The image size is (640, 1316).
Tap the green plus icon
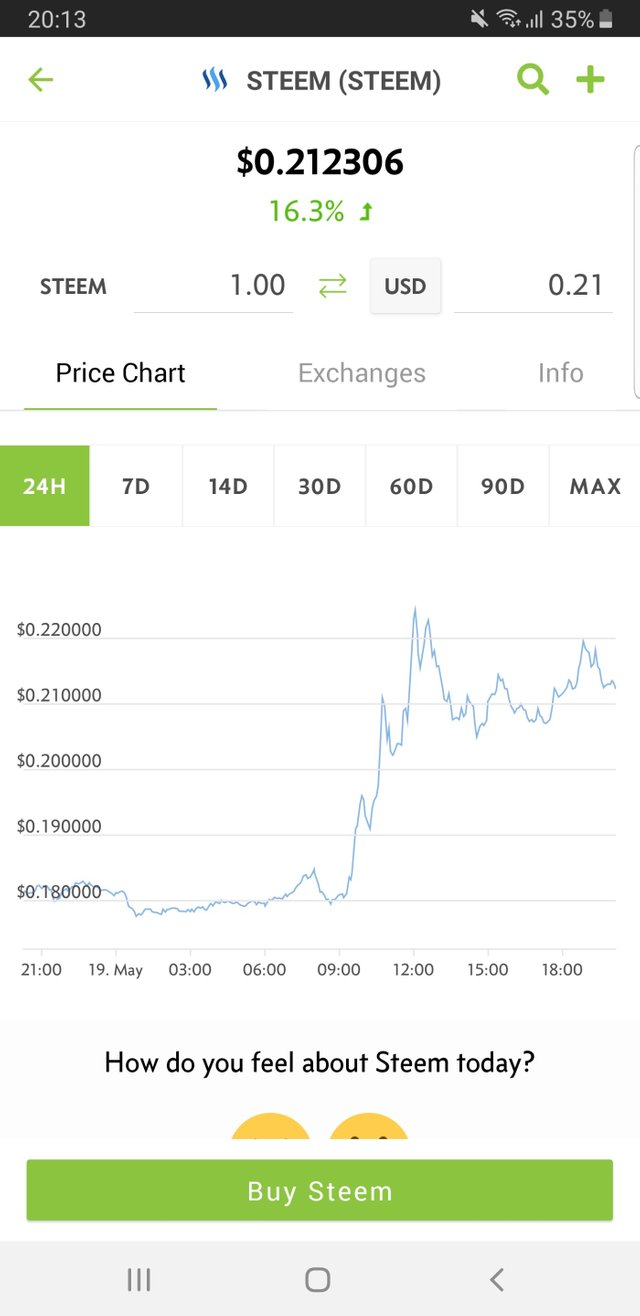[591, 80]
